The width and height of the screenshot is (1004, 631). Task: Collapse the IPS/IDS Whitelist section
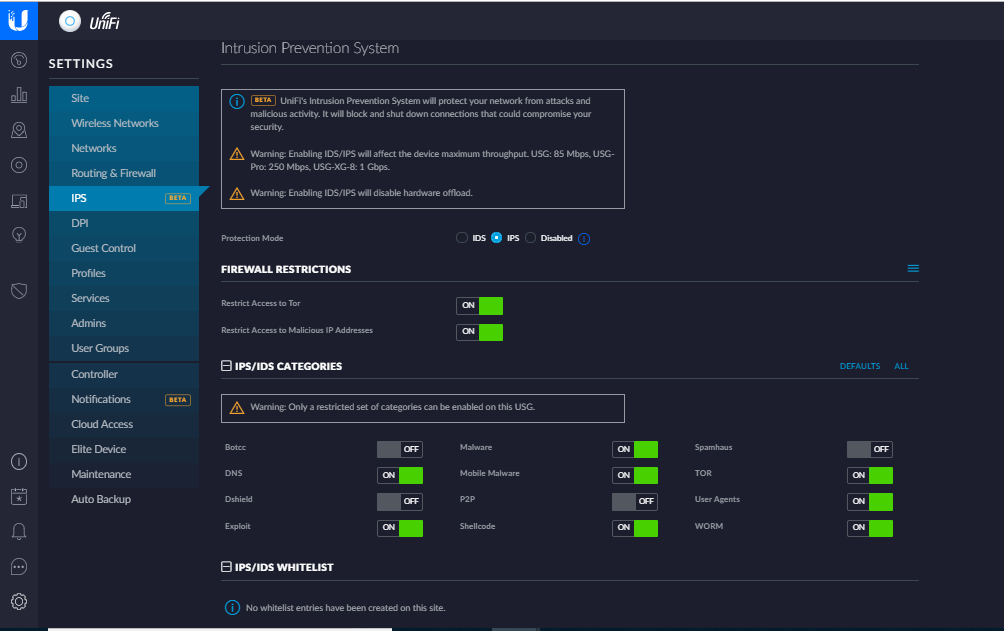(x=226, y=567)
